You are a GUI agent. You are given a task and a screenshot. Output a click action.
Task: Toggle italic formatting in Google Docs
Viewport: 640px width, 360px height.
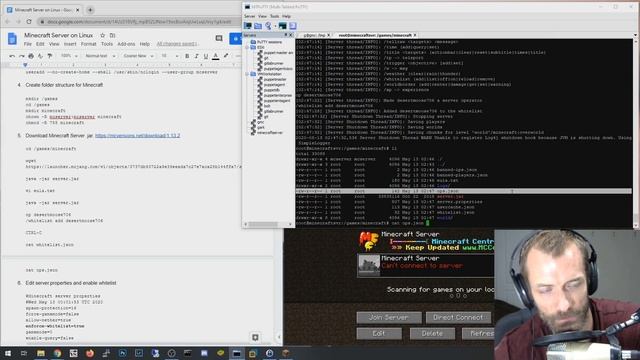click(x=196, y=56)
